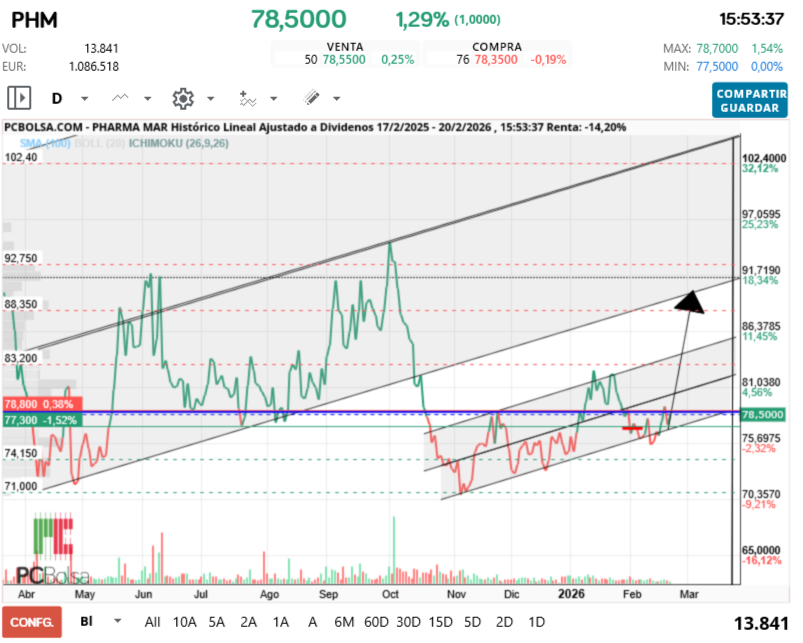Select the A time range
Viewport: 803px width, 643px height.
pos(312,622)
